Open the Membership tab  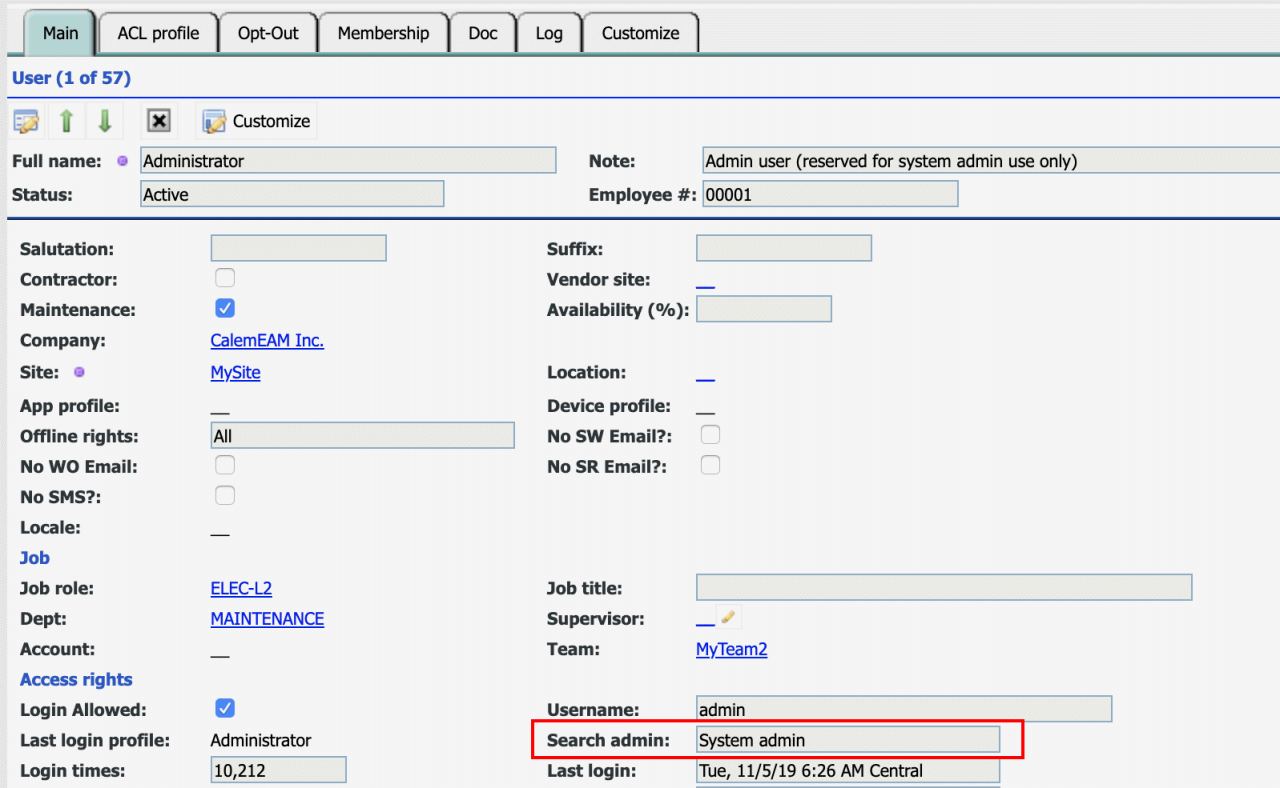(383, 33)
